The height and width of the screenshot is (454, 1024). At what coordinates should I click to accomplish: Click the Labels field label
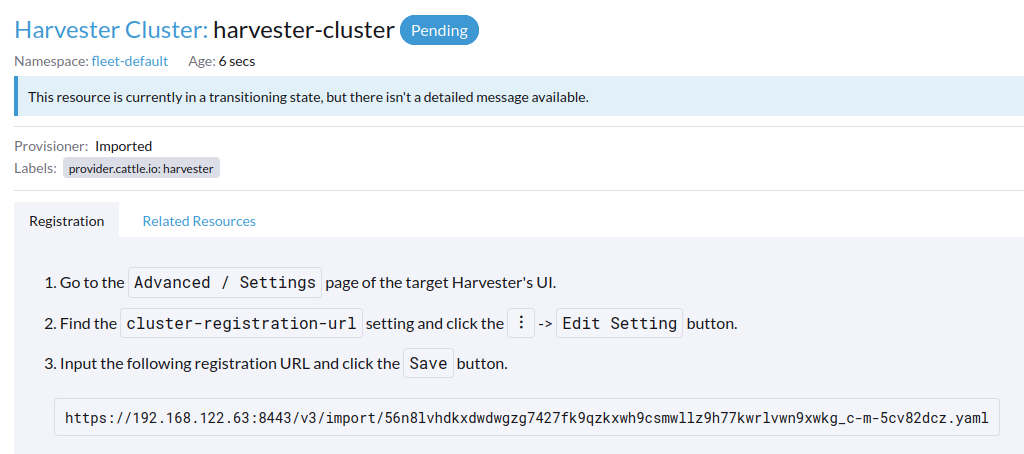coord(35,168)
